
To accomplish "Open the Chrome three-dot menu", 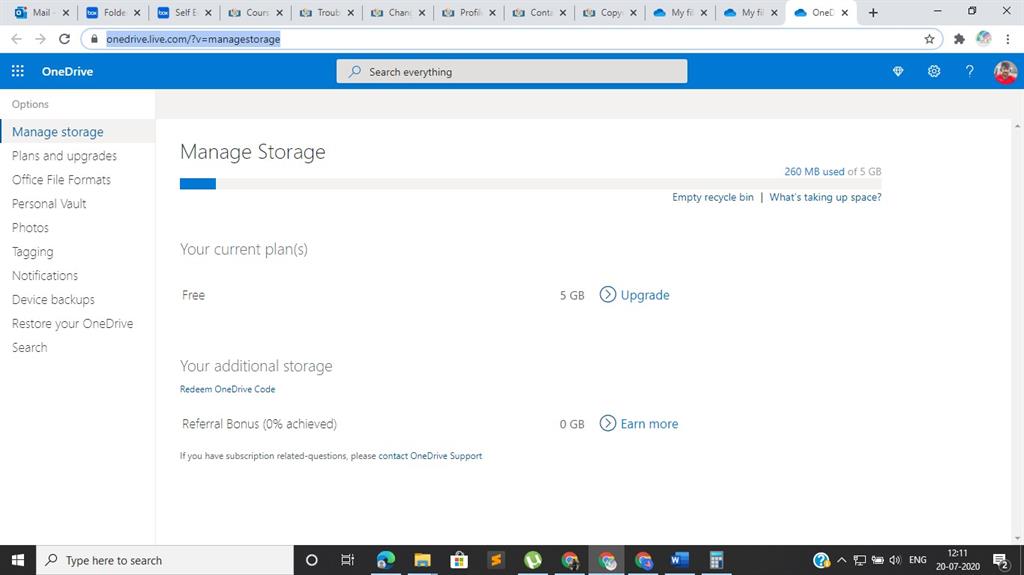I will coord(1008,39).
